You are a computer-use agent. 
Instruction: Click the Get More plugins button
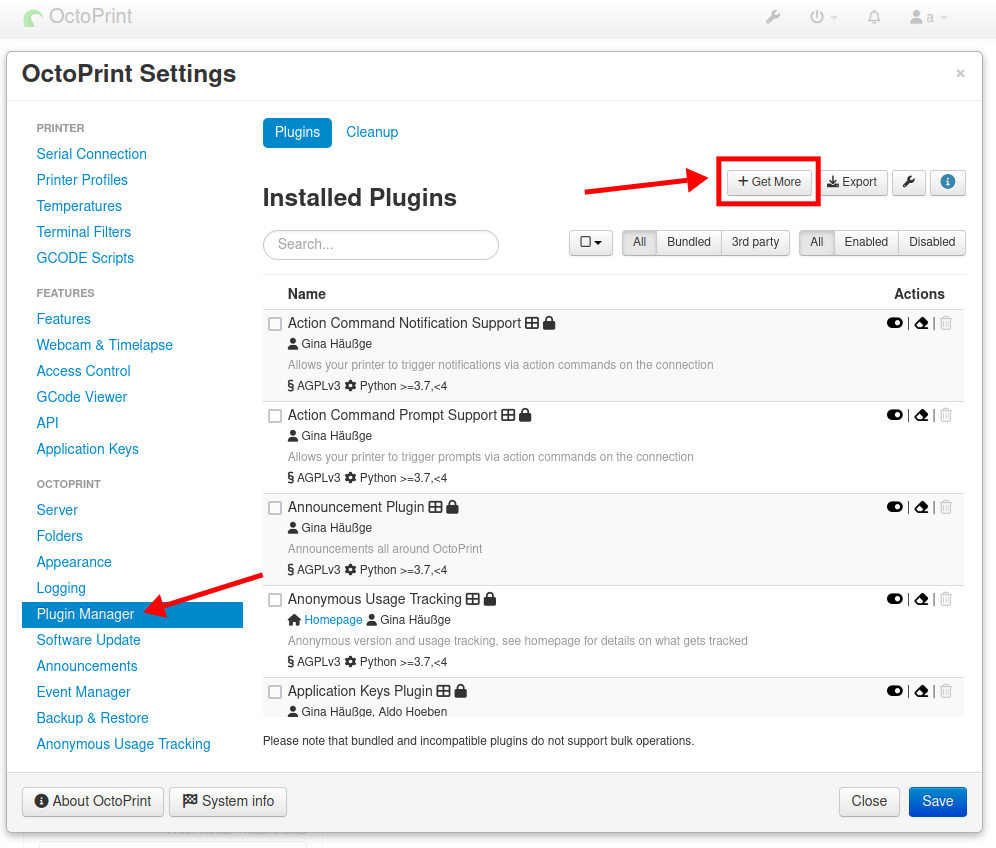click(769, 182)
